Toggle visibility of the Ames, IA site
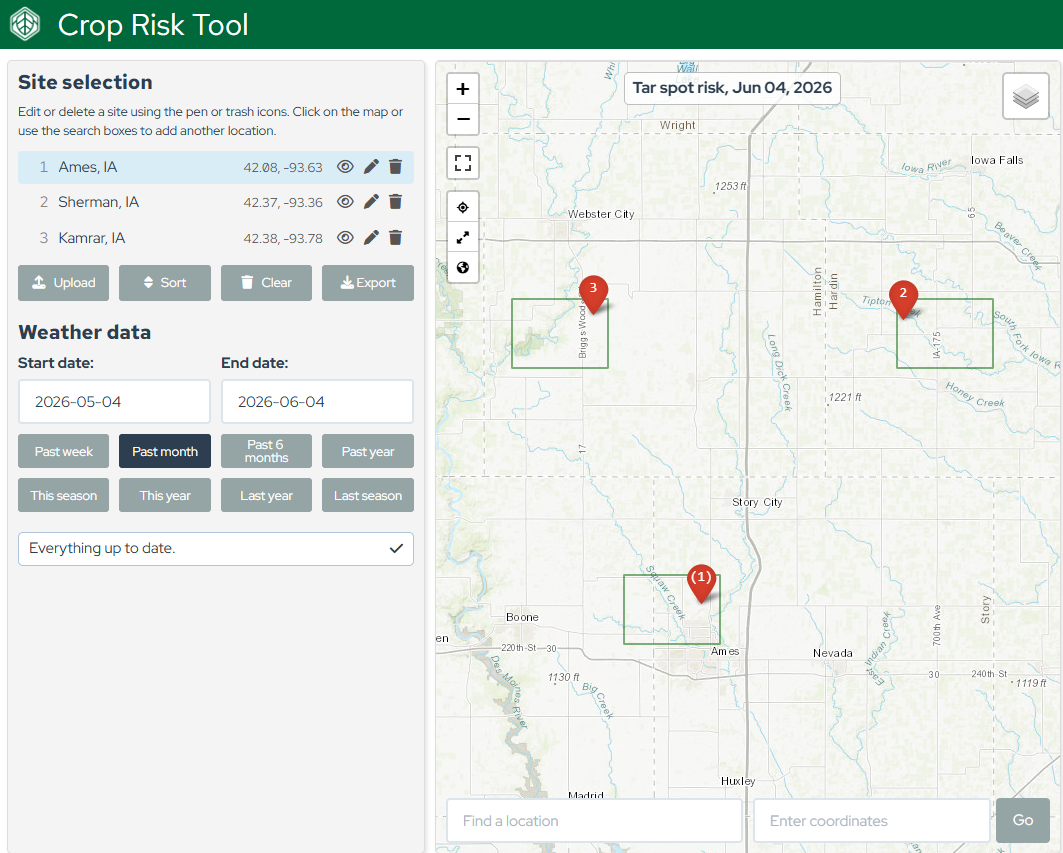1063x853 pixels. 345,167
